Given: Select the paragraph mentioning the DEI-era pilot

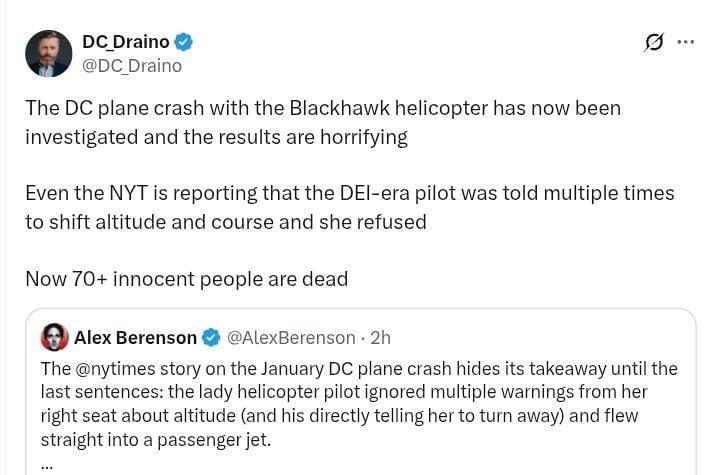Looking at the screenshot, I should point(350,208).
